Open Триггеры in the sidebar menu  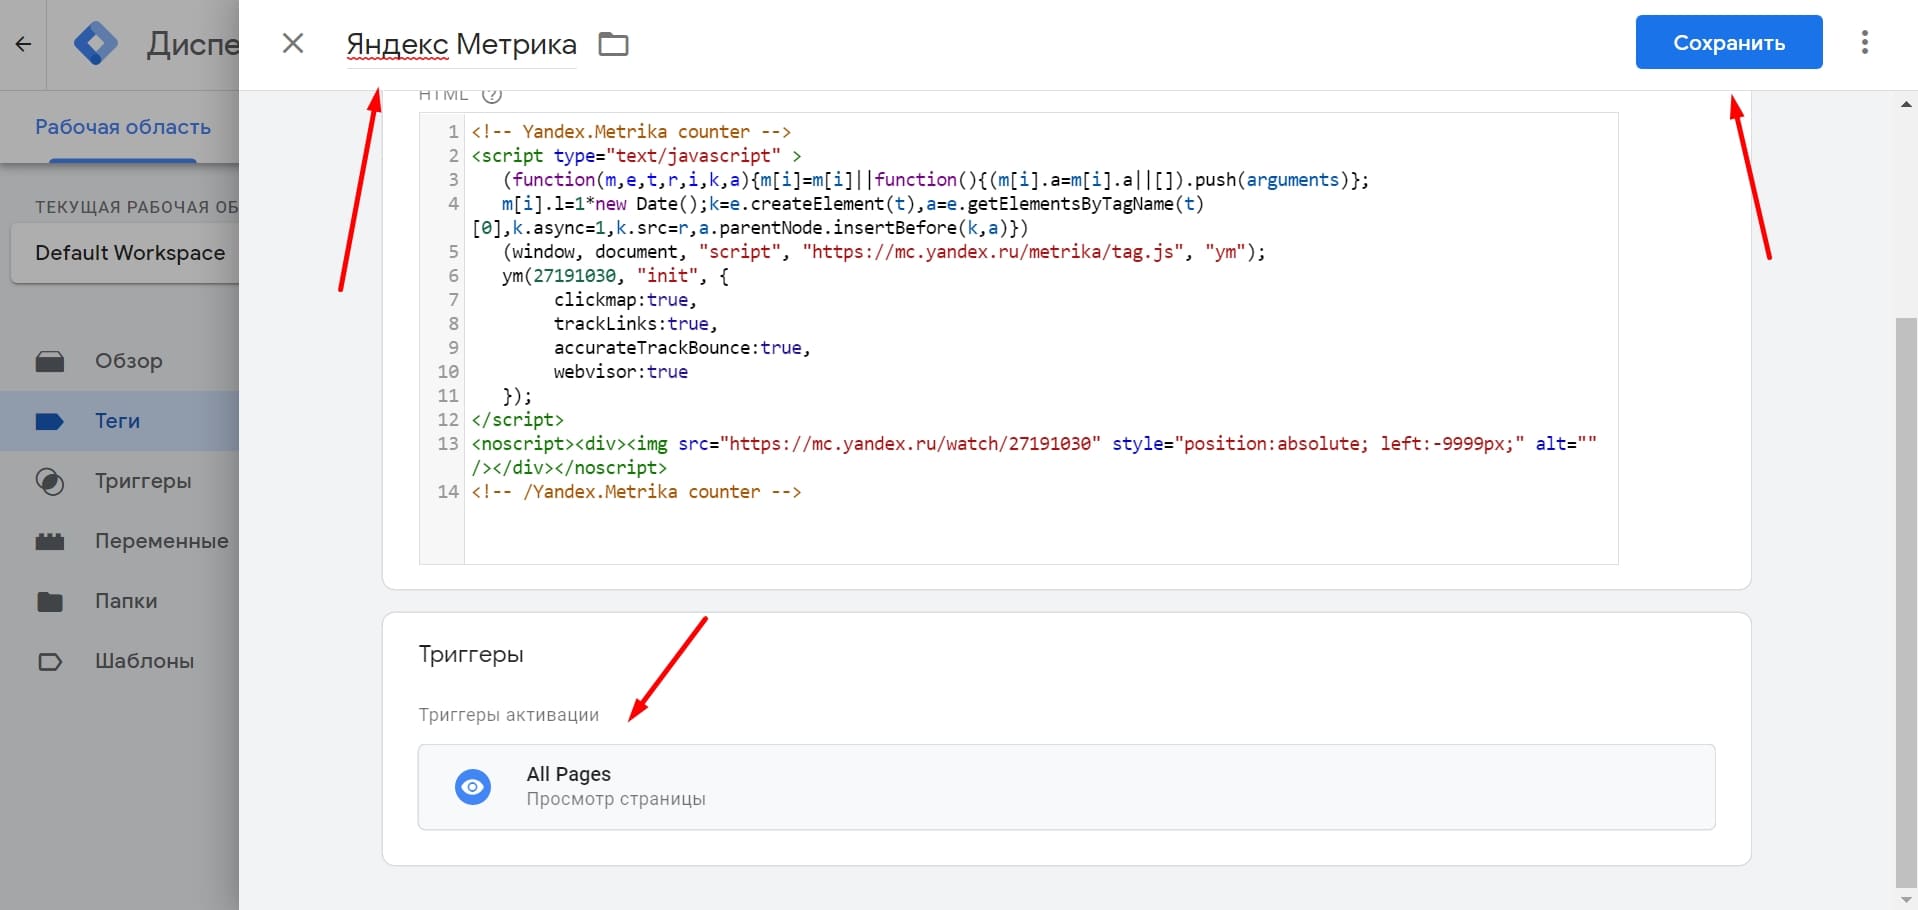click(120, 481)
